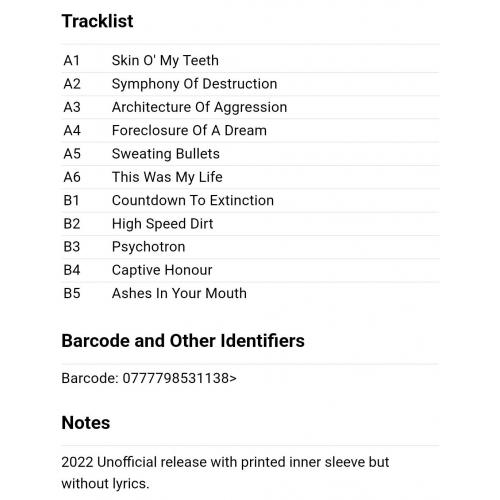Select the Psychotron track
This screenshot has width=500, height=500.
[x=148, y=247]
